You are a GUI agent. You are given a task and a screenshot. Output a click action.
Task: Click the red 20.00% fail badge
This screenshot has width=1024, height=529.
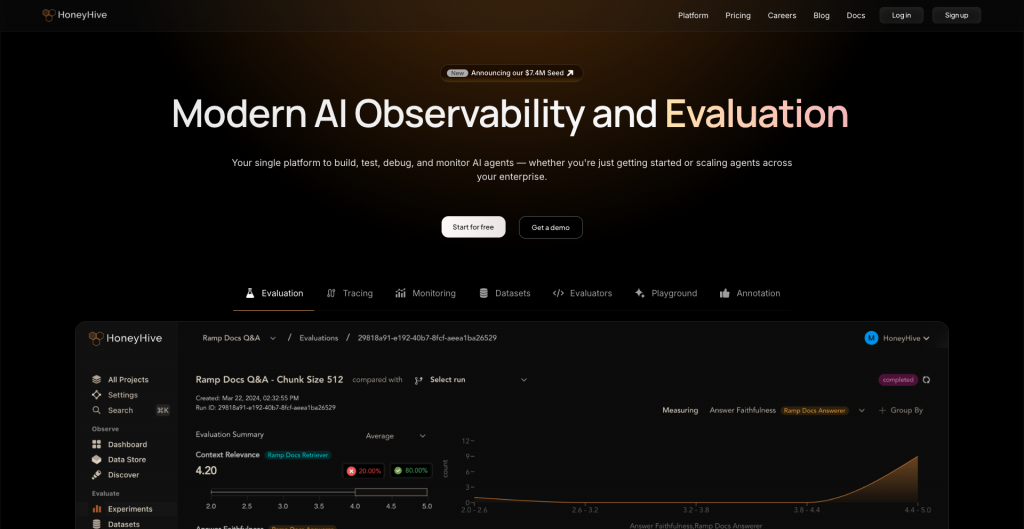pyautogui.click(x=364, y=470)
